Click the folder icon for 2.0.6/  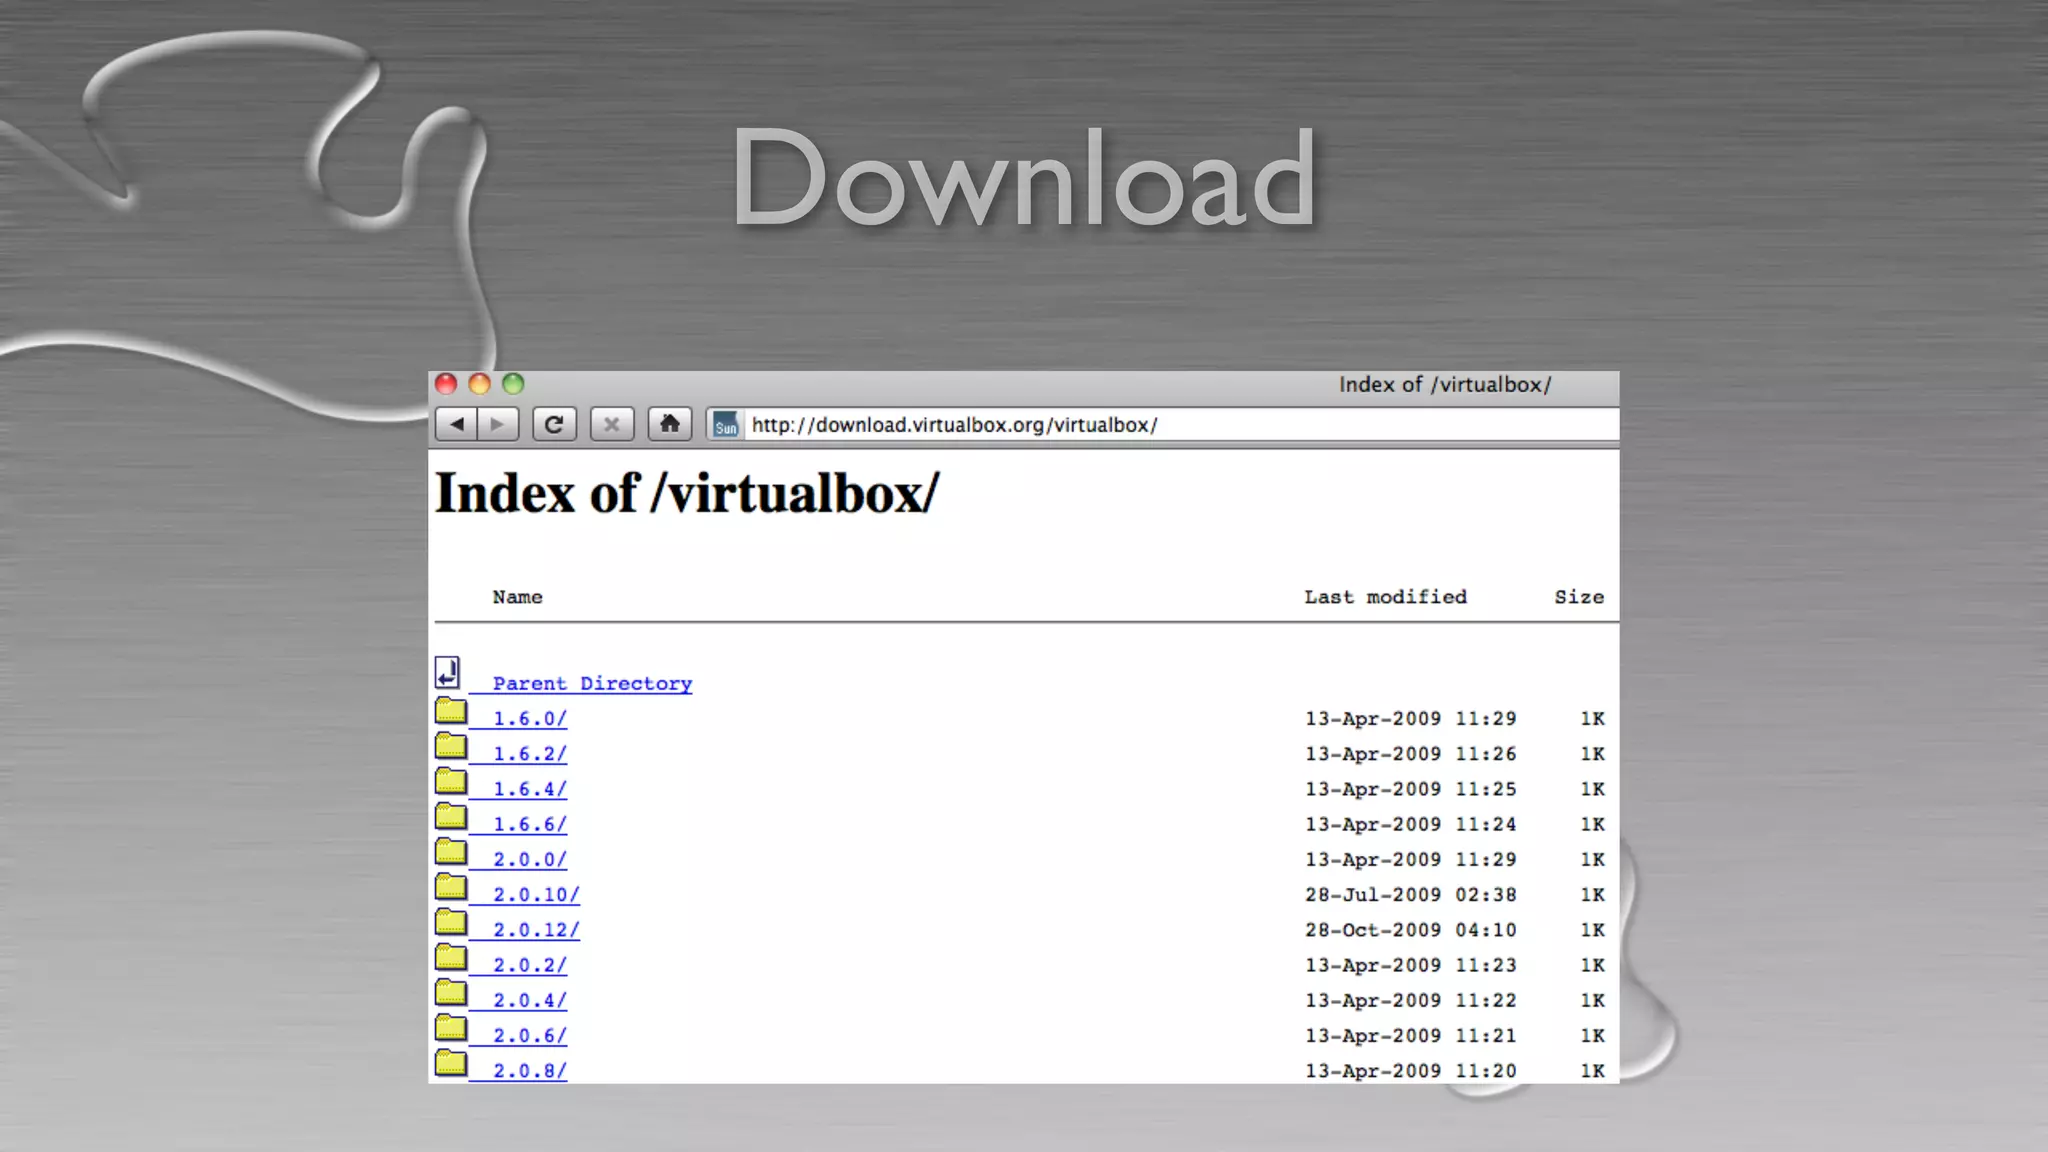click(x=451, y=1028)
